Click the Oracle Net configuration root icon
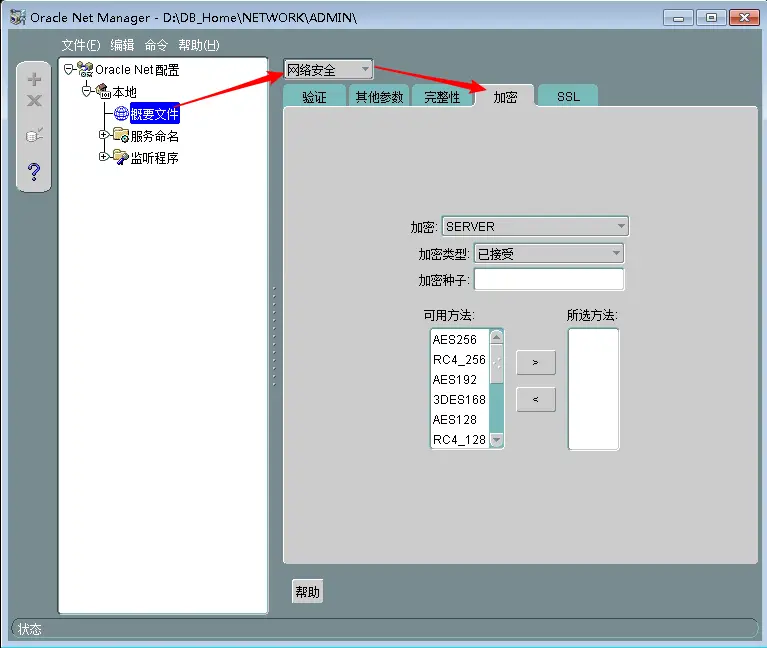Image resolution: width=767 pixels, height=648 pixels. tap(85, 69)
